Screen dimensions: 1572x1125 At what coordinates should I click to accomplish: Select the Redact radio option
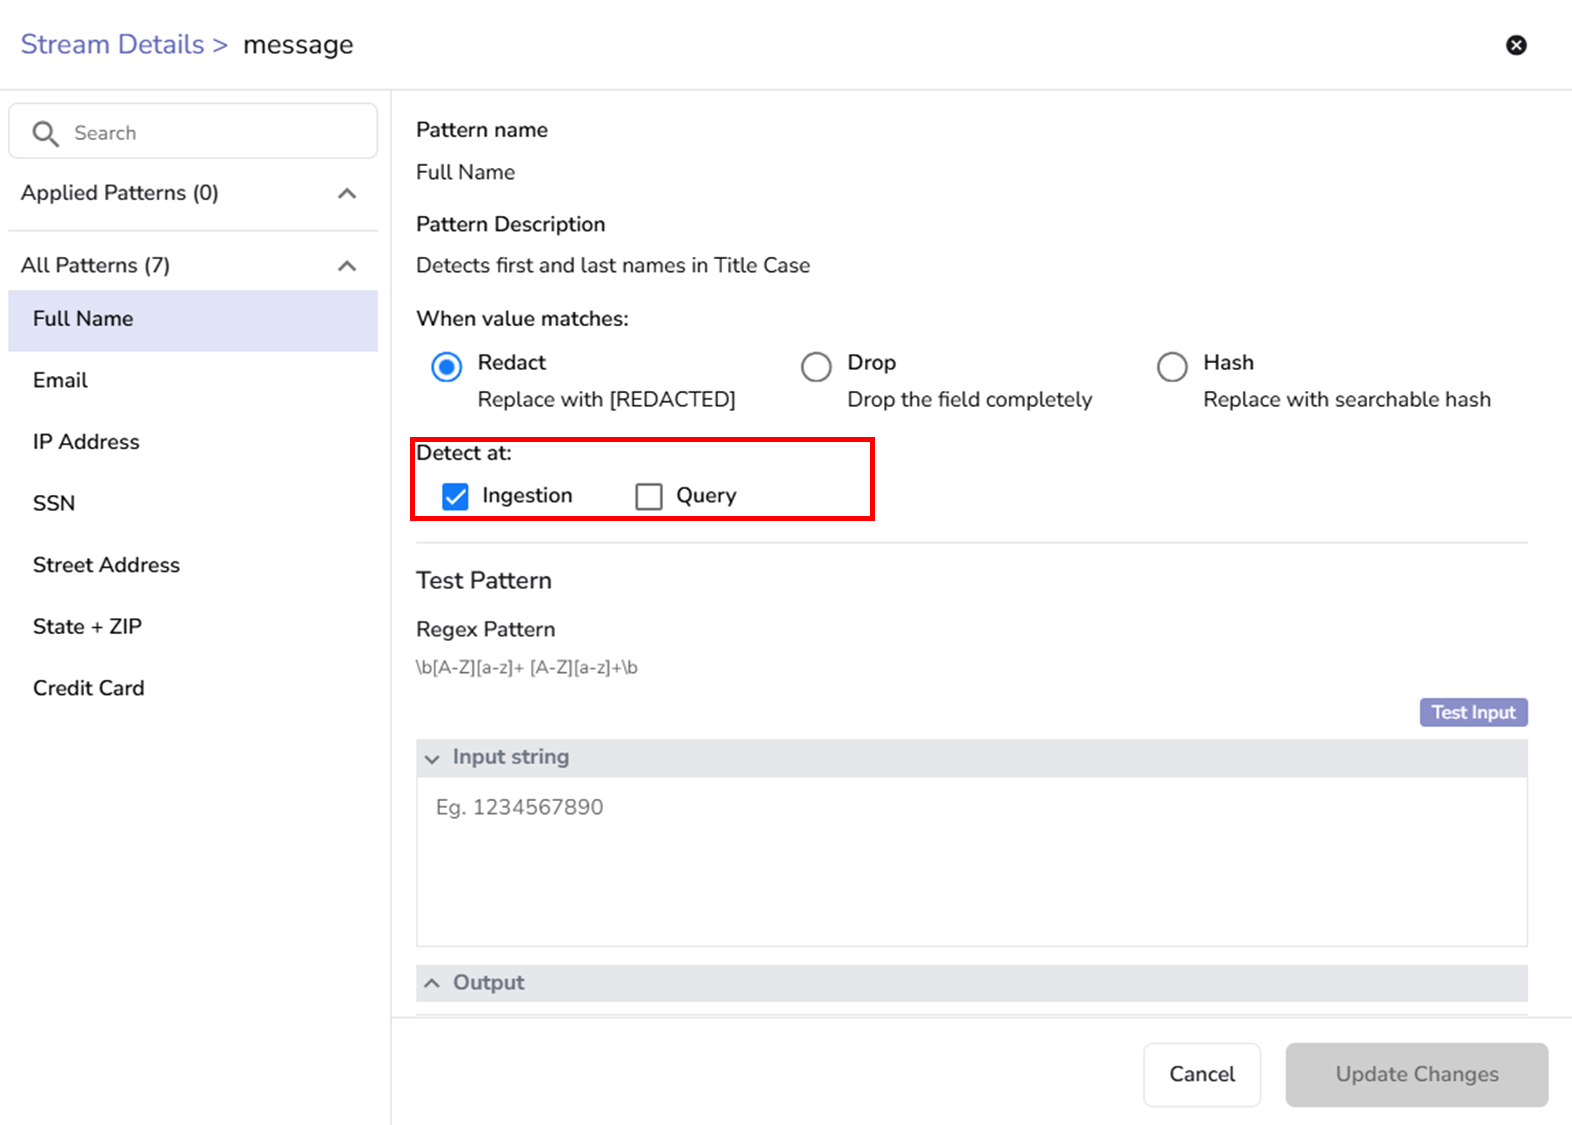[447, 367]
